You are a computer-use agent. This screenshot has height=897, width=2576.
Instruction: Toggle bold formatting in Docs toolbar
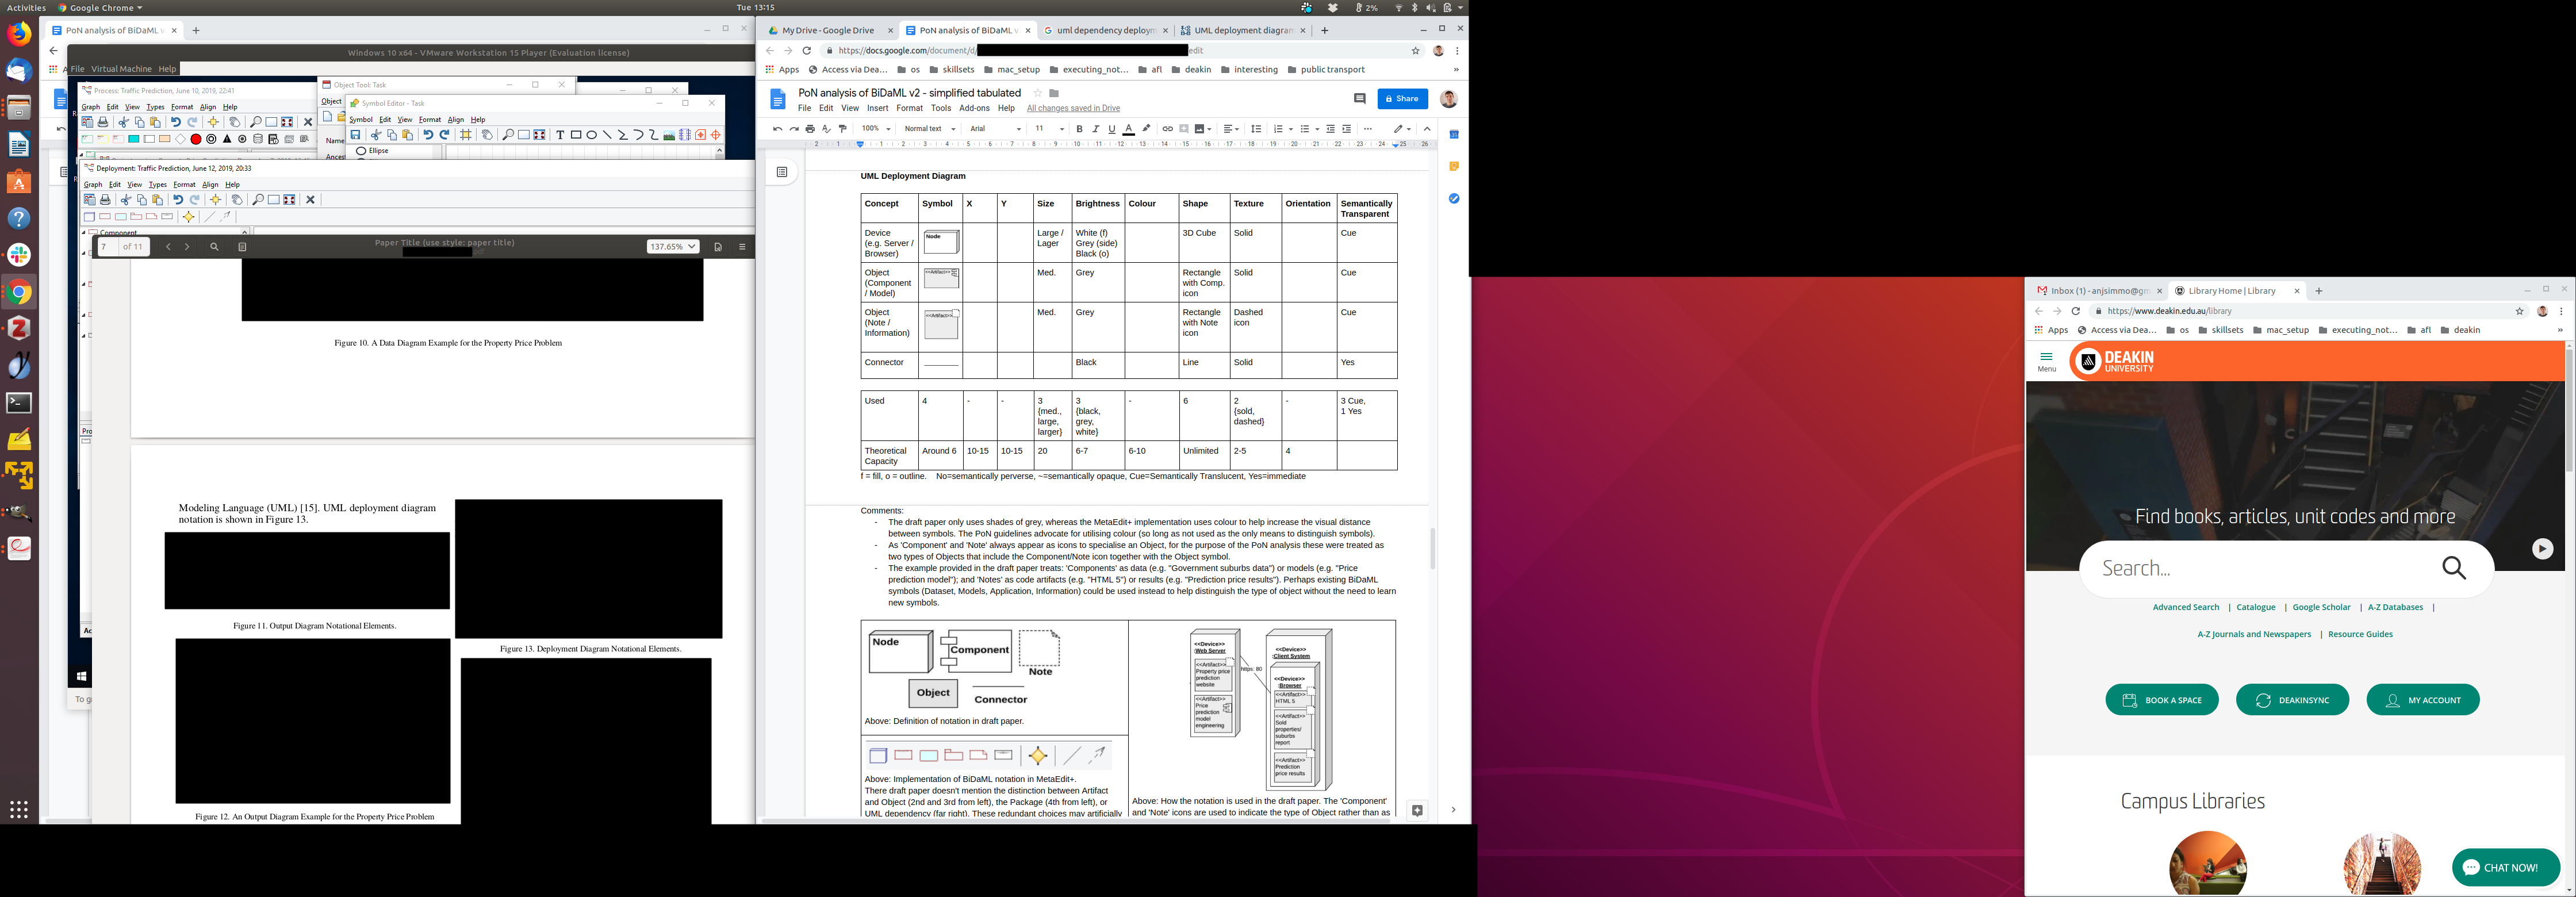tap(1079, 129)
